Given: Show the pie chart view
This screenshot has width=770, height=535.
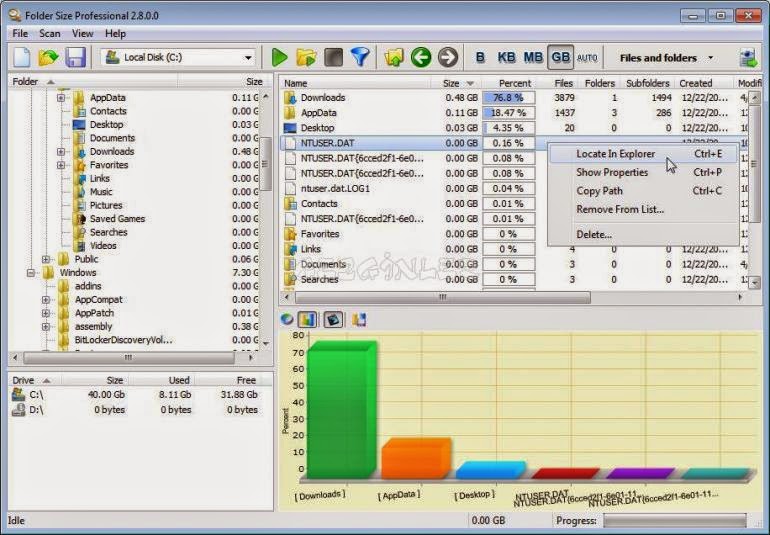Looking at the screenshot, I should [x=287, y=320].
